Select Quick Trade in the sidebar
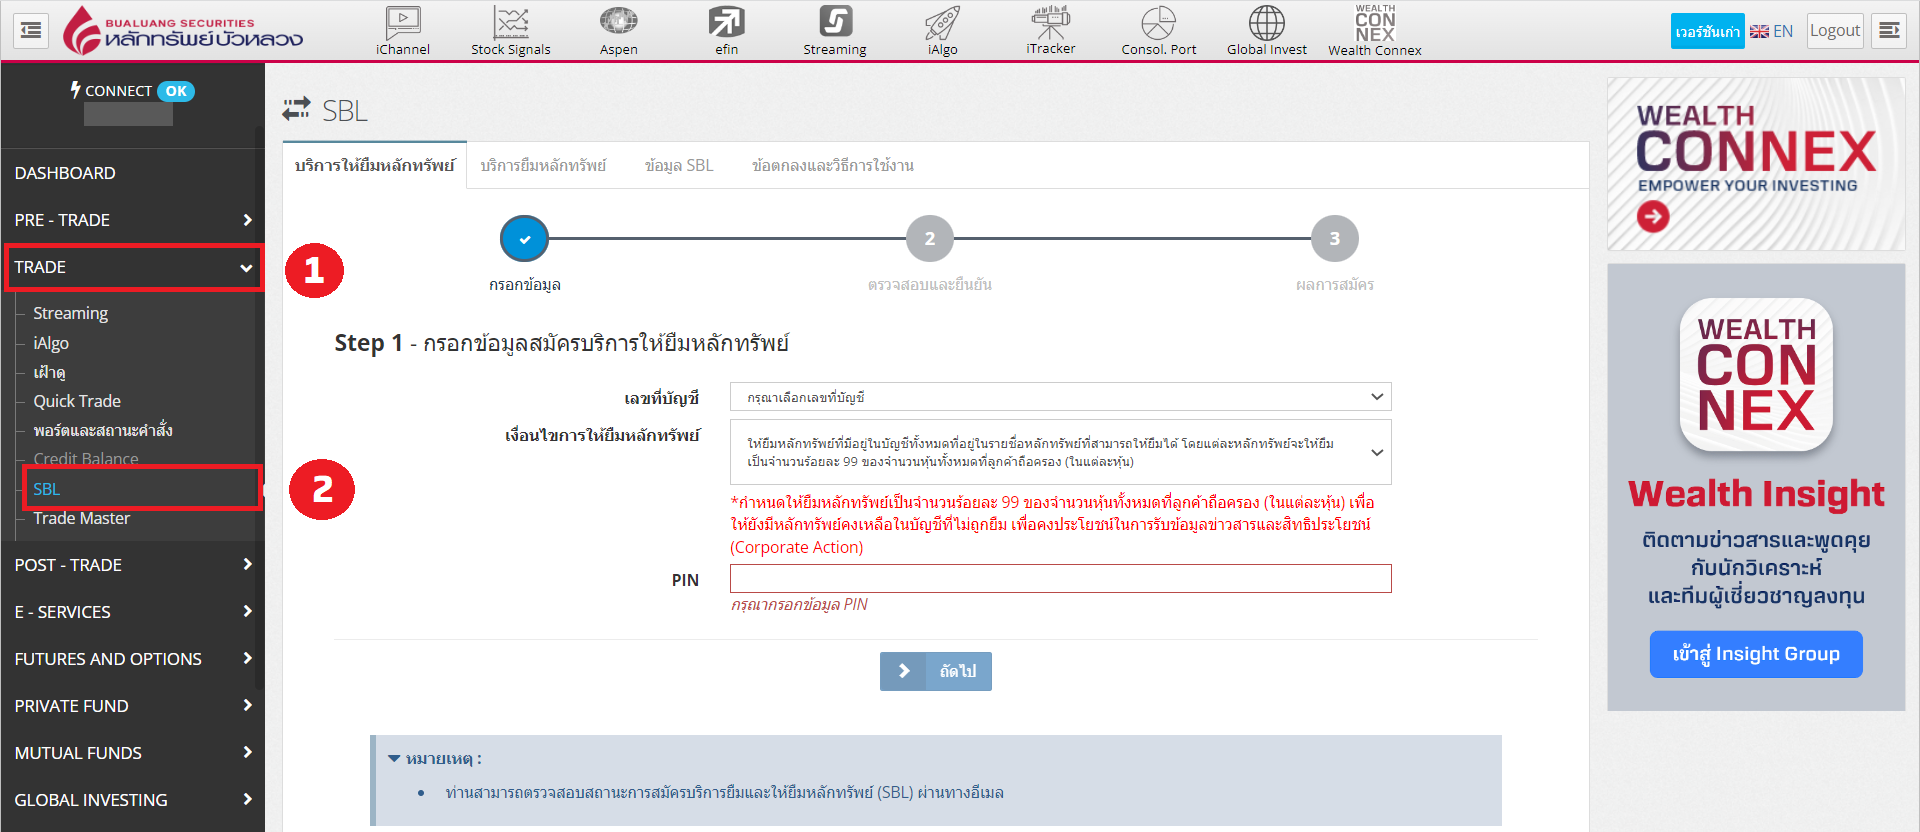The width and height of the screenshot is (1920, 832). (x=77, y=401)
